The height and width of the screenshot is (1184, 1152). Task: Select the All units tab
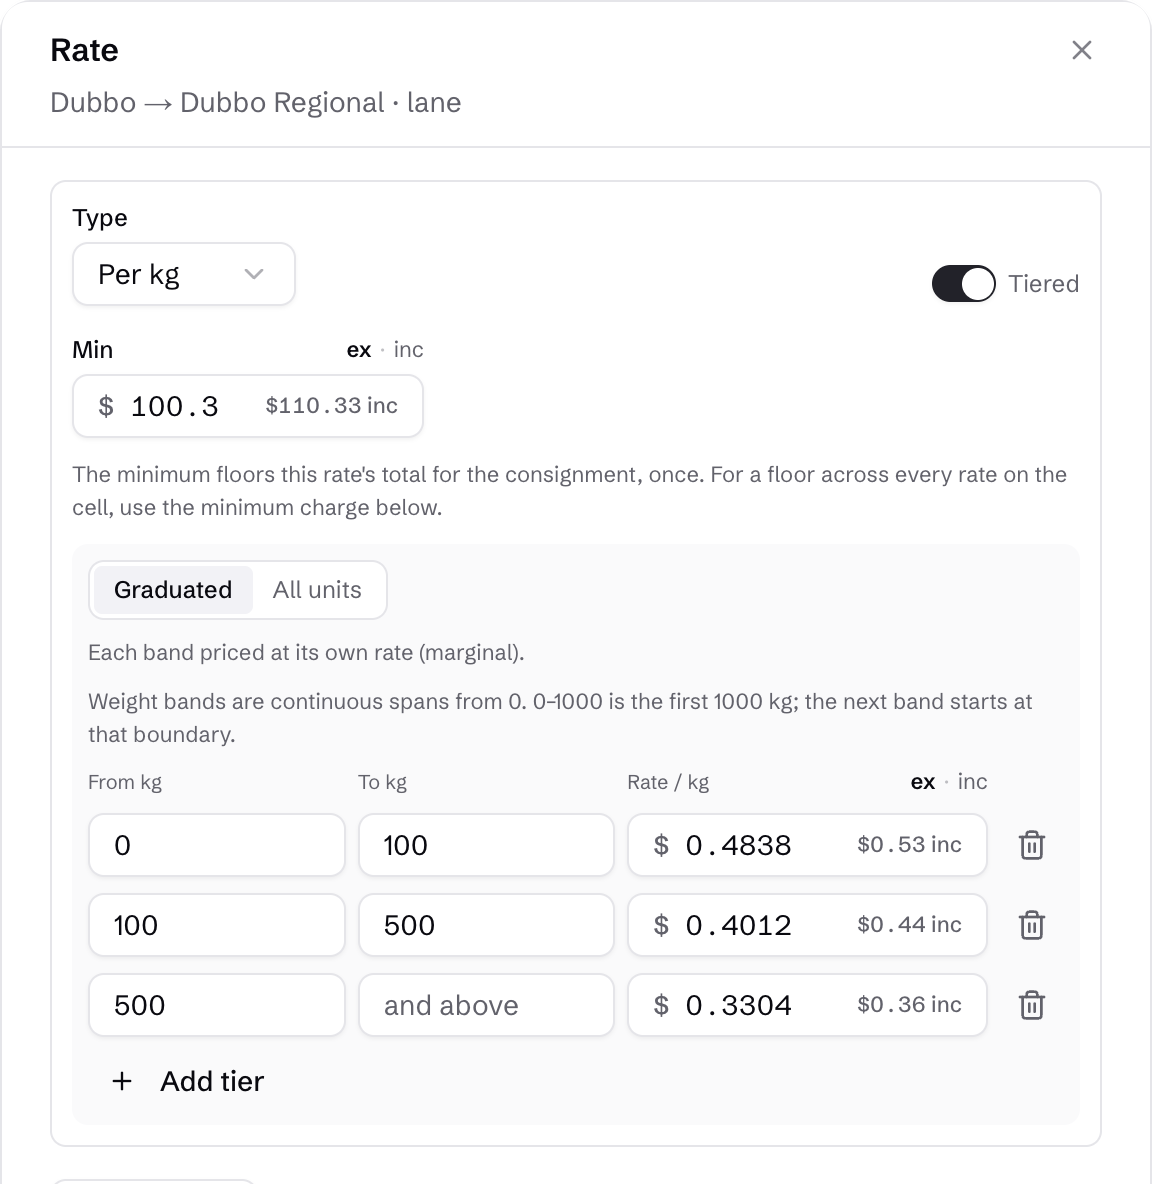point(317,590)
